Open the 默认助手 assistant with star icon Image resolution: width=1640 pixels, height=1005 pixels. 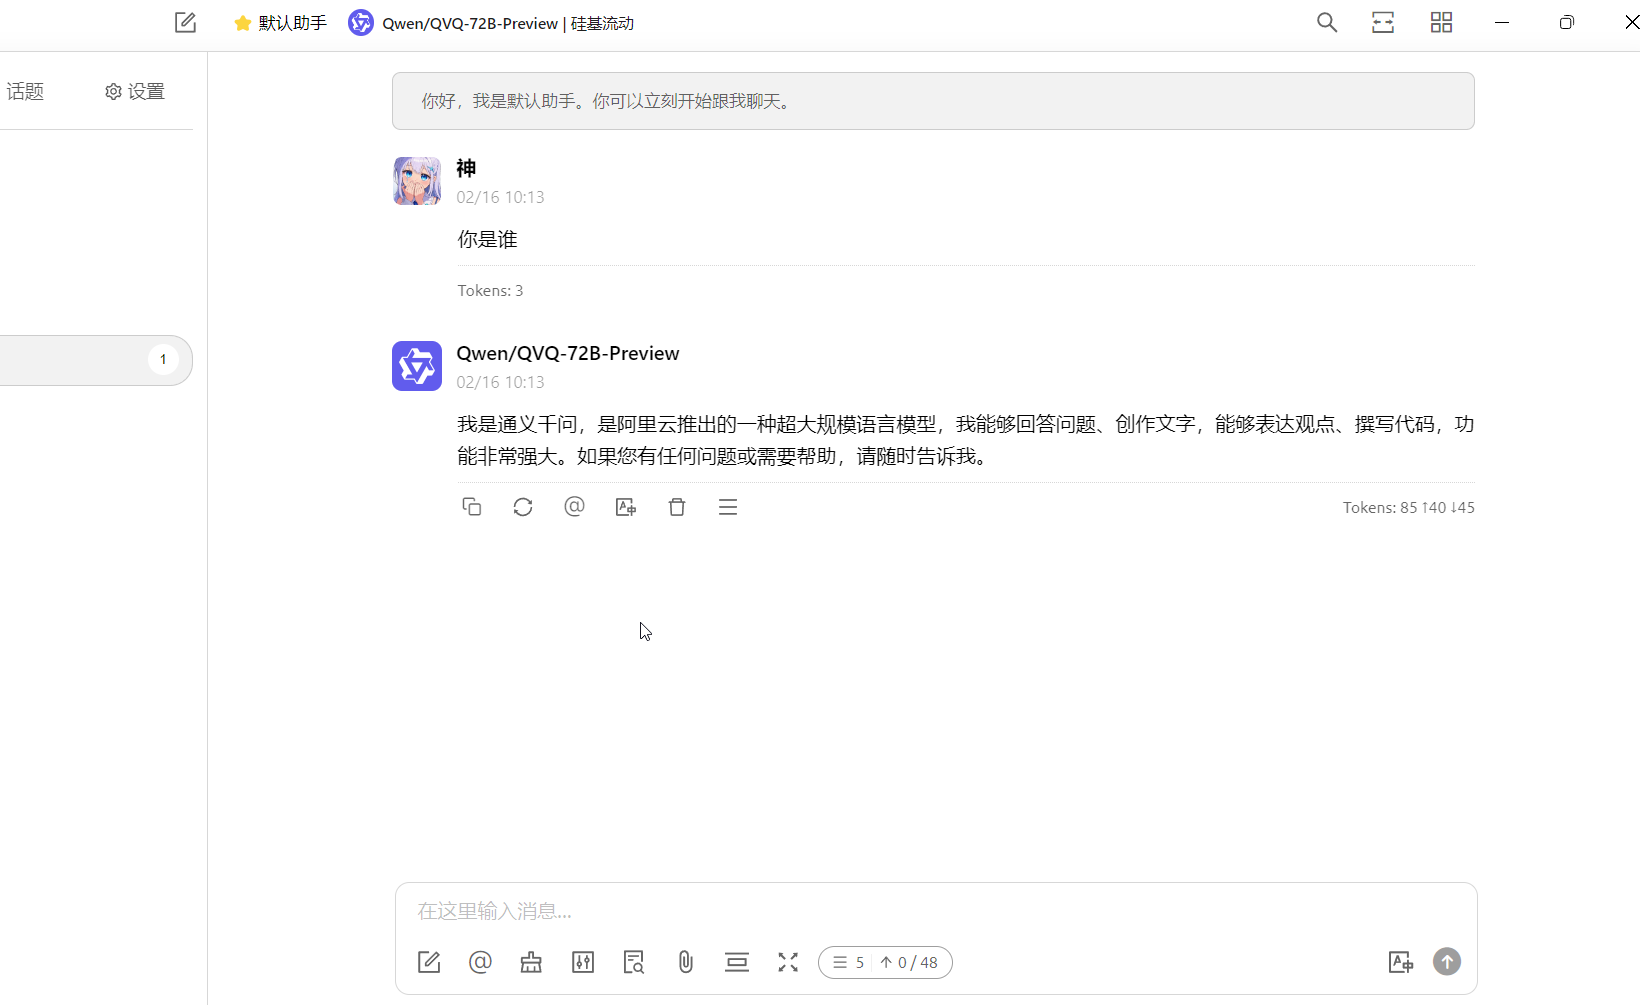(280, 23)
